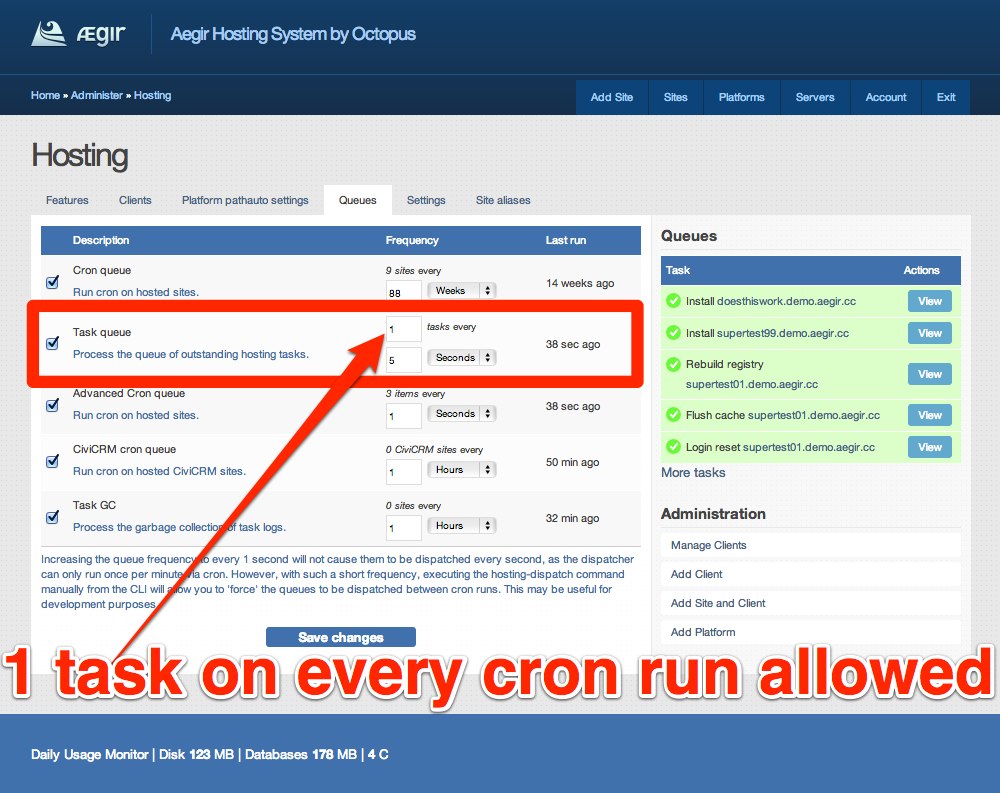Toggle the CiviCRM cron queue checkbox
The image size is (1000, 793).
[x=53, y=461]
